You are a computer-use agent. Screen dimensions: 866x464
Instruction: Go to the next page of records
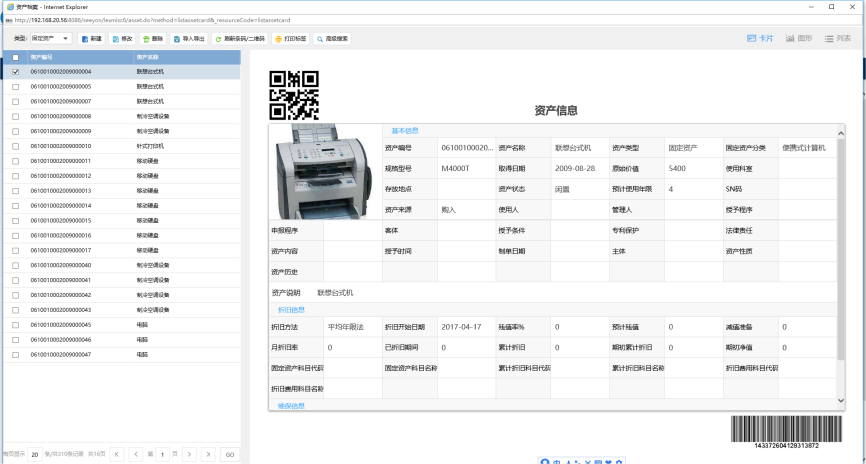188,454
